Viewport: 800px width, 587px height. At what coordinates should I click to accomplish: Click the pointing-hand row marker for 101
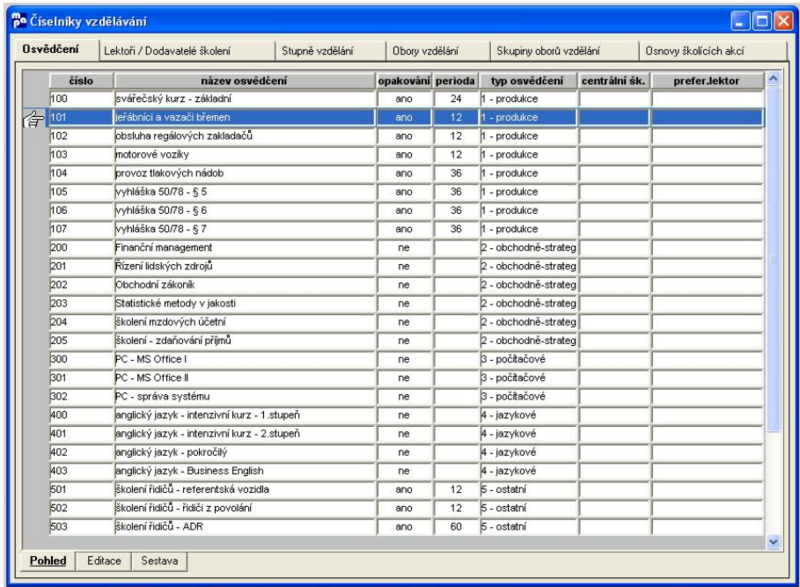click(x=34, y=119)
